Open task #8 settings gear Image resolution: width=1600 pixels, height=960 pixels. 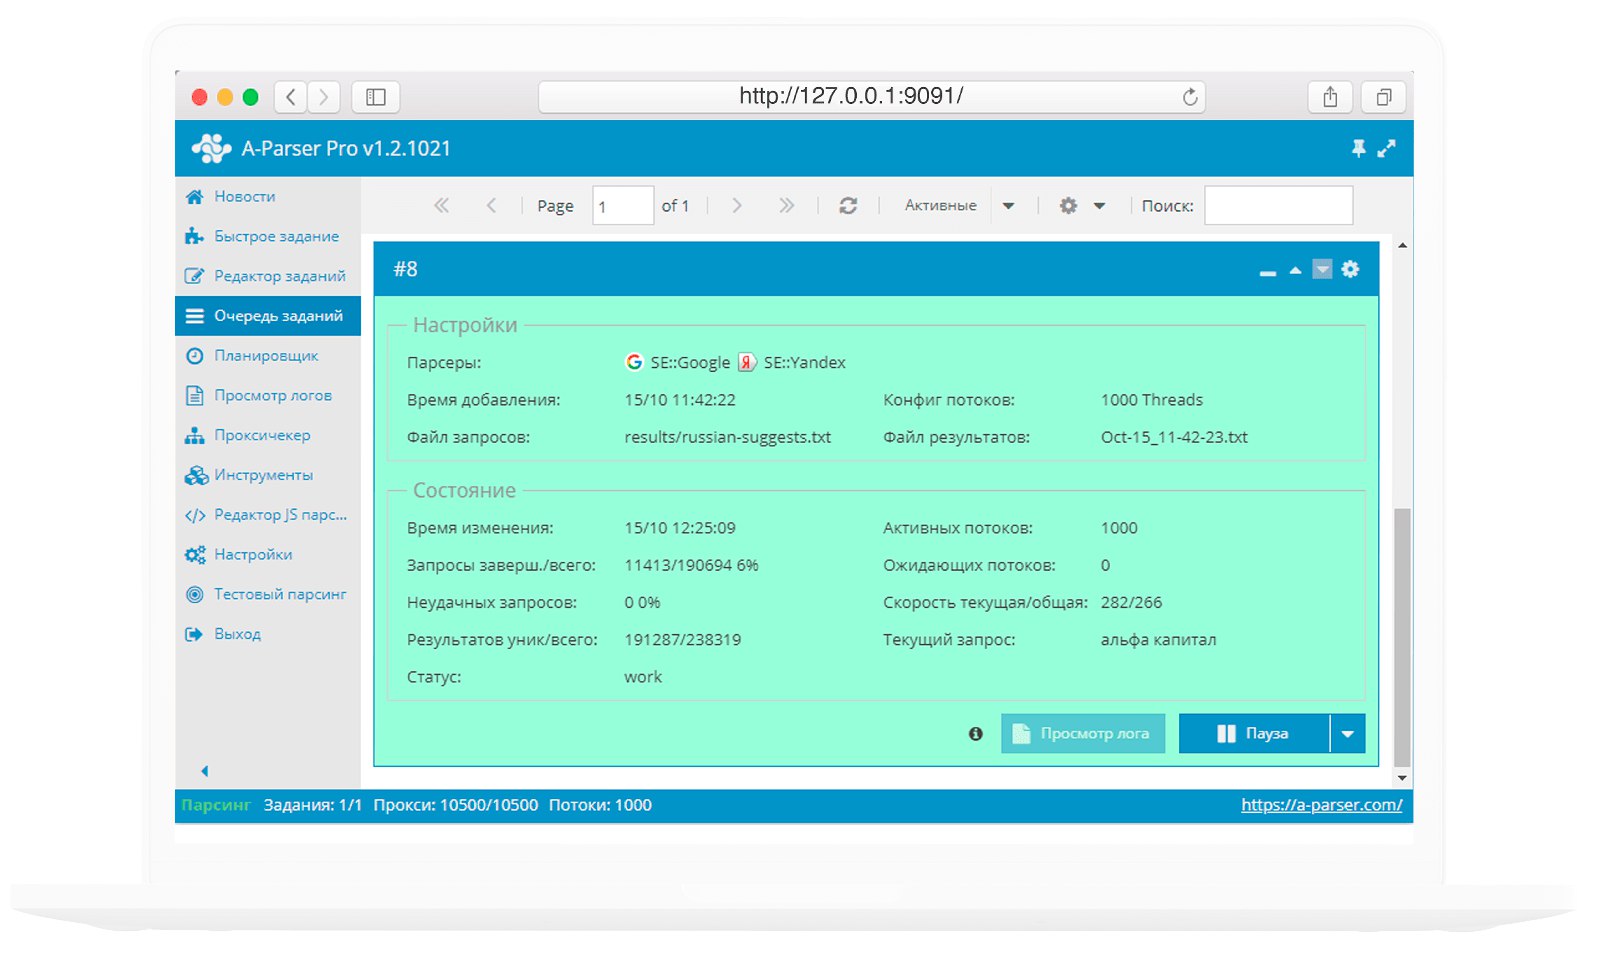[x=1351, y=269]
